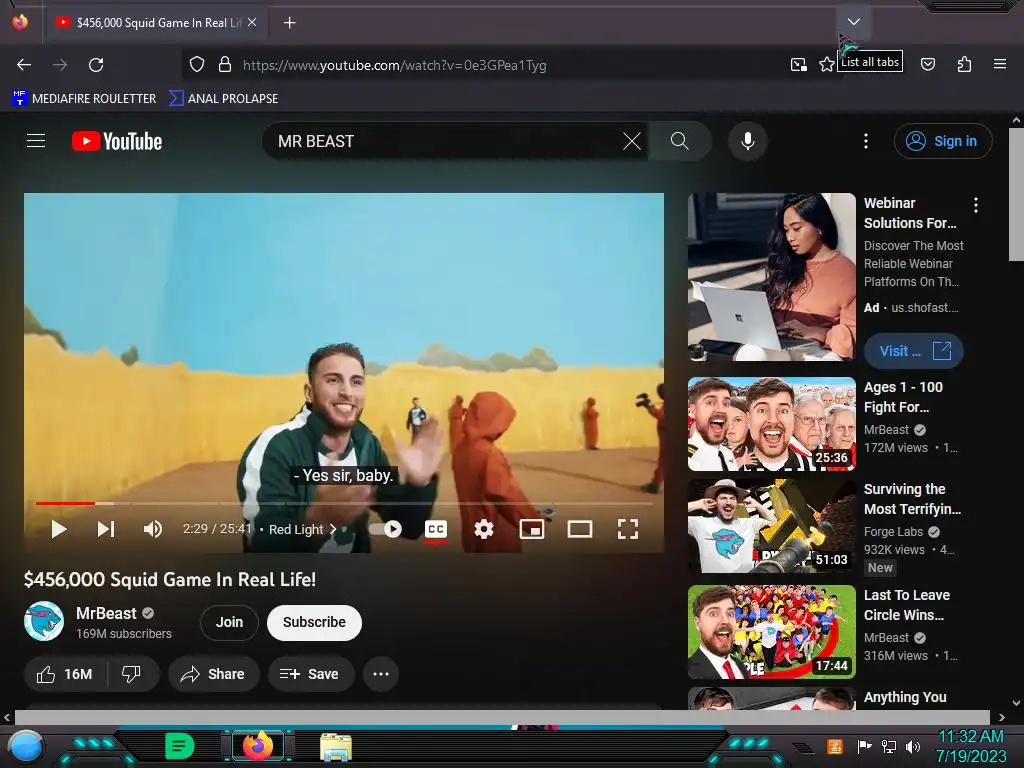Screen dimensions: 1024x768
Task: Seek on the video progress bar
Action: click(x=344, y=504)
